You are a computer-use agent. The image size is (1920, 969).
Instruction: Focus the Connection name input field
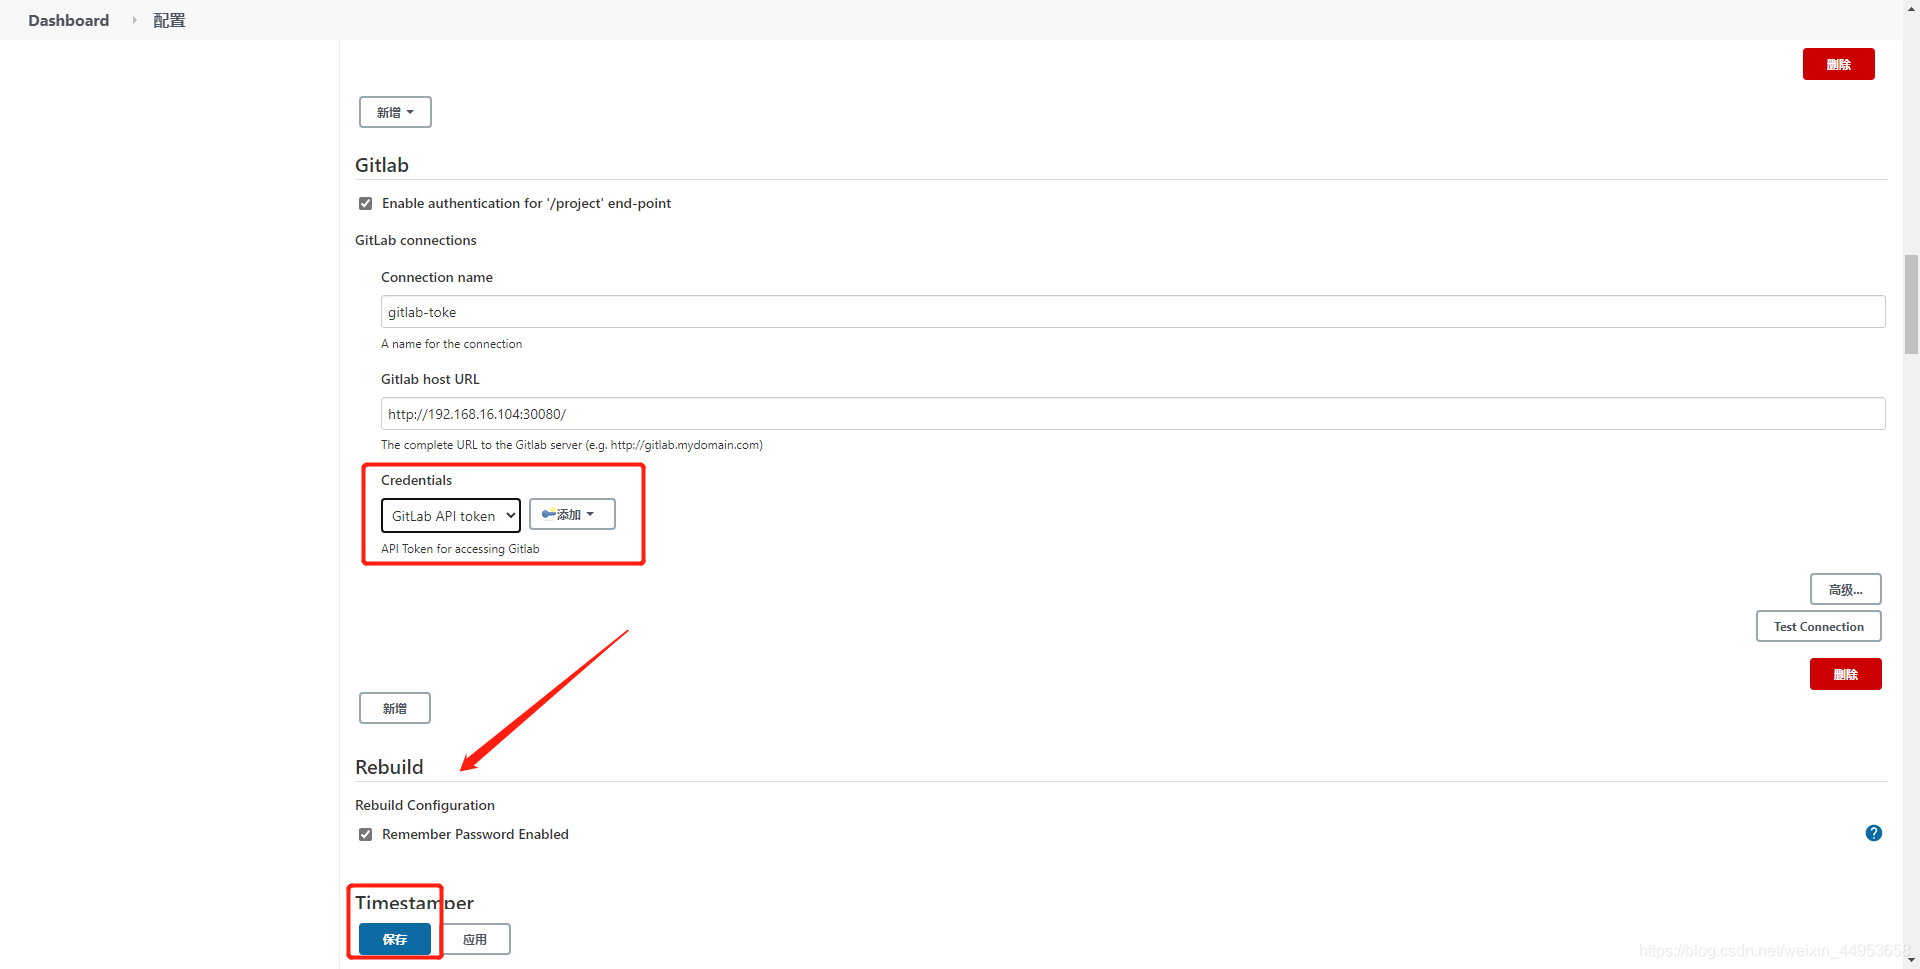click(x=1133, y=312)
